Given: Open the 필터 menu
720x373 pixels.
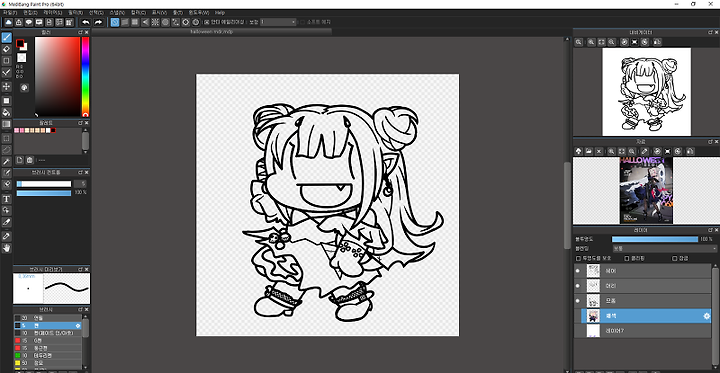Looking at the screenshot, I should click(75, 12).
